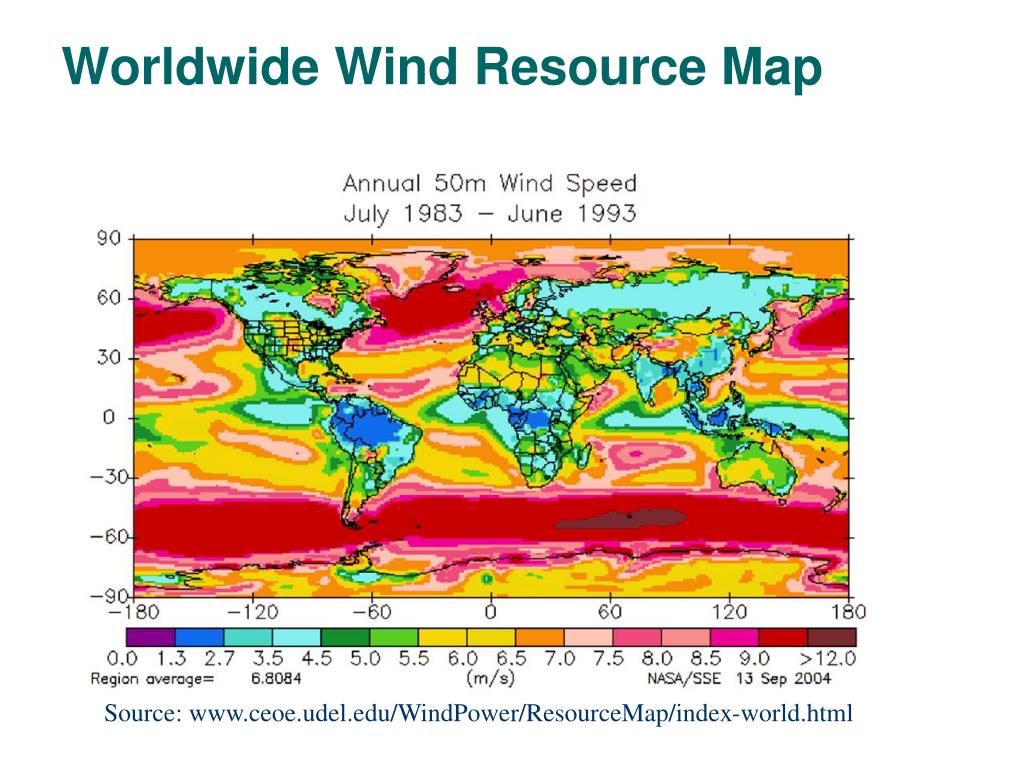Click the 'Region average=' label

pyautogui.click(x=152, y=679)
